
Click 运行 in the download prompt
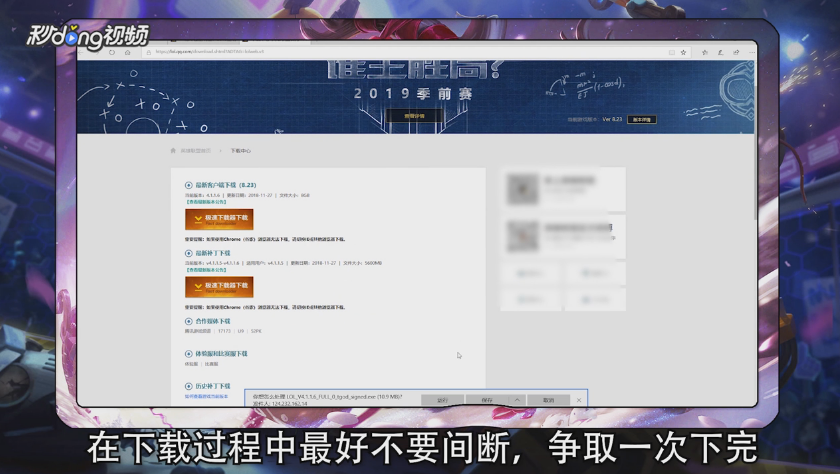[x=442, y=400]
